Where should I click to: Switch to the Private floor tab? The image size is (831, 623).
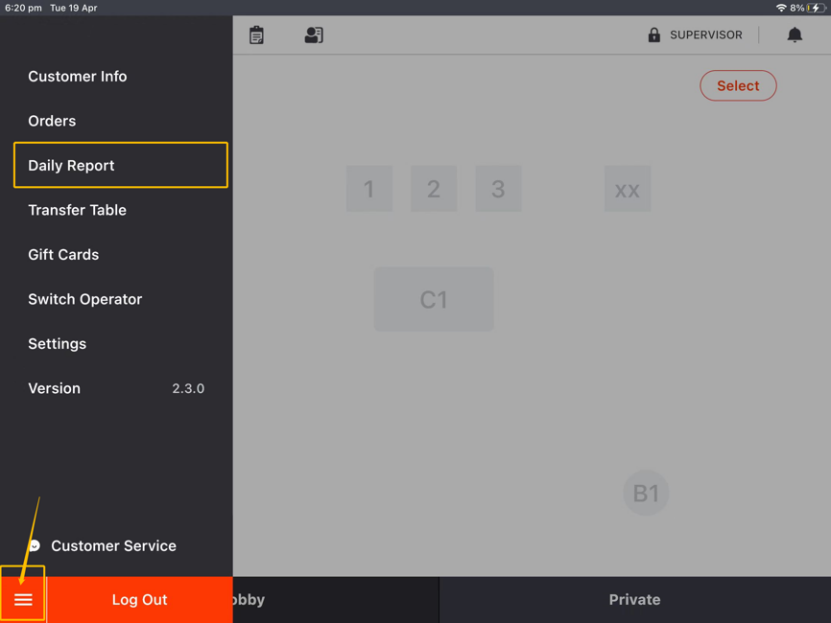pos(634,600)
